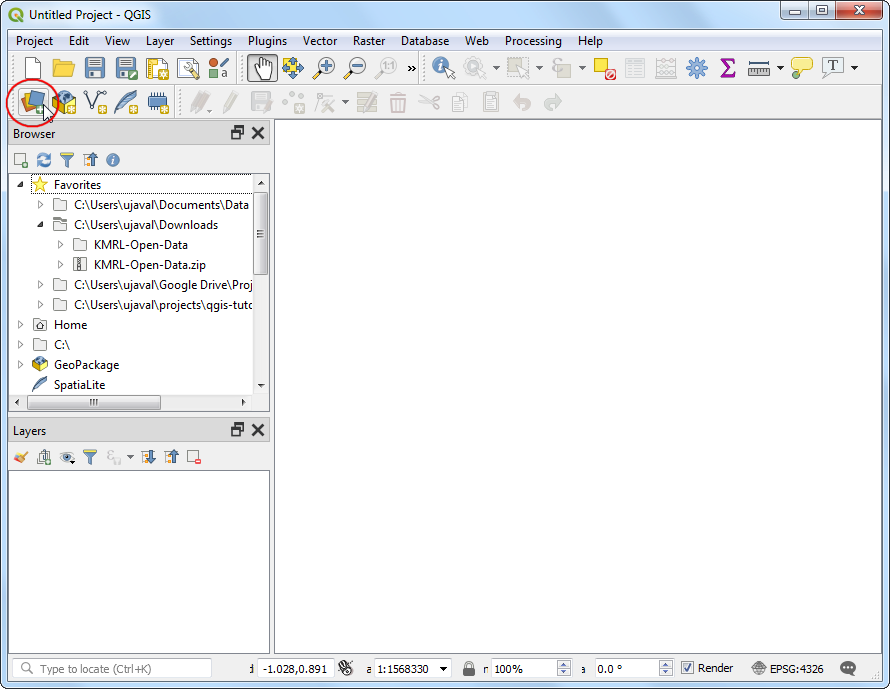The height and width of the screenshot is (689, 890).
Task: Open Layer Styling panel brush icon
Action: coord(20,457)
